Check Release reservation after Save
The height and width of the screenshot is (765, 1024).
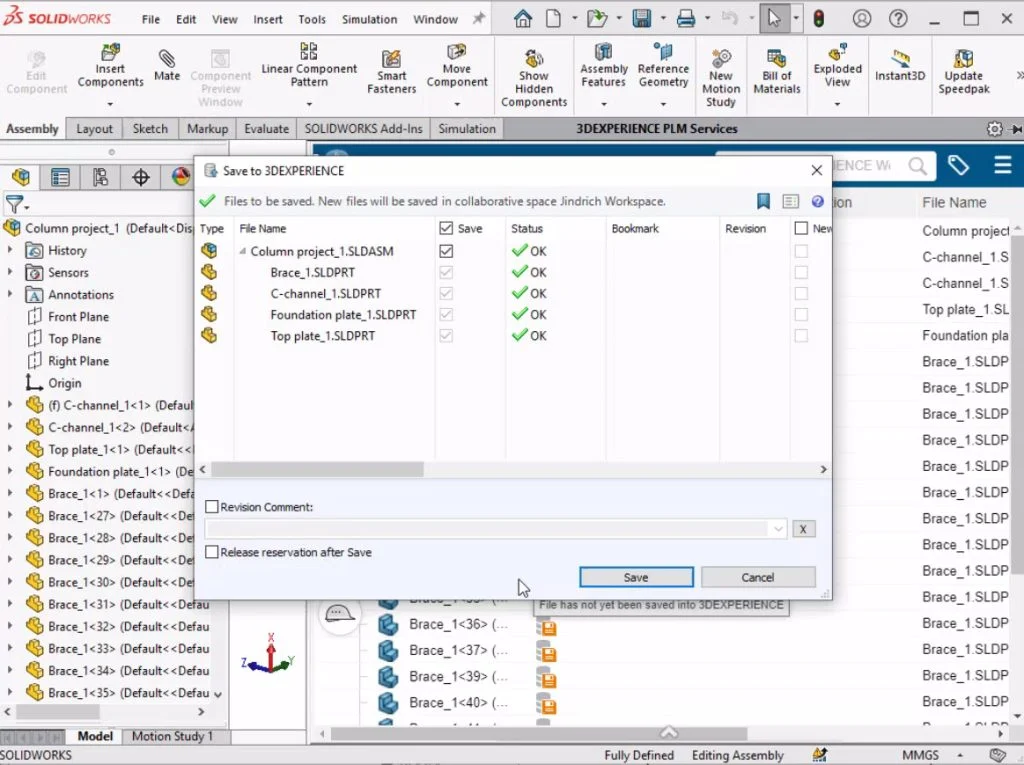click(x=212, y=552)
